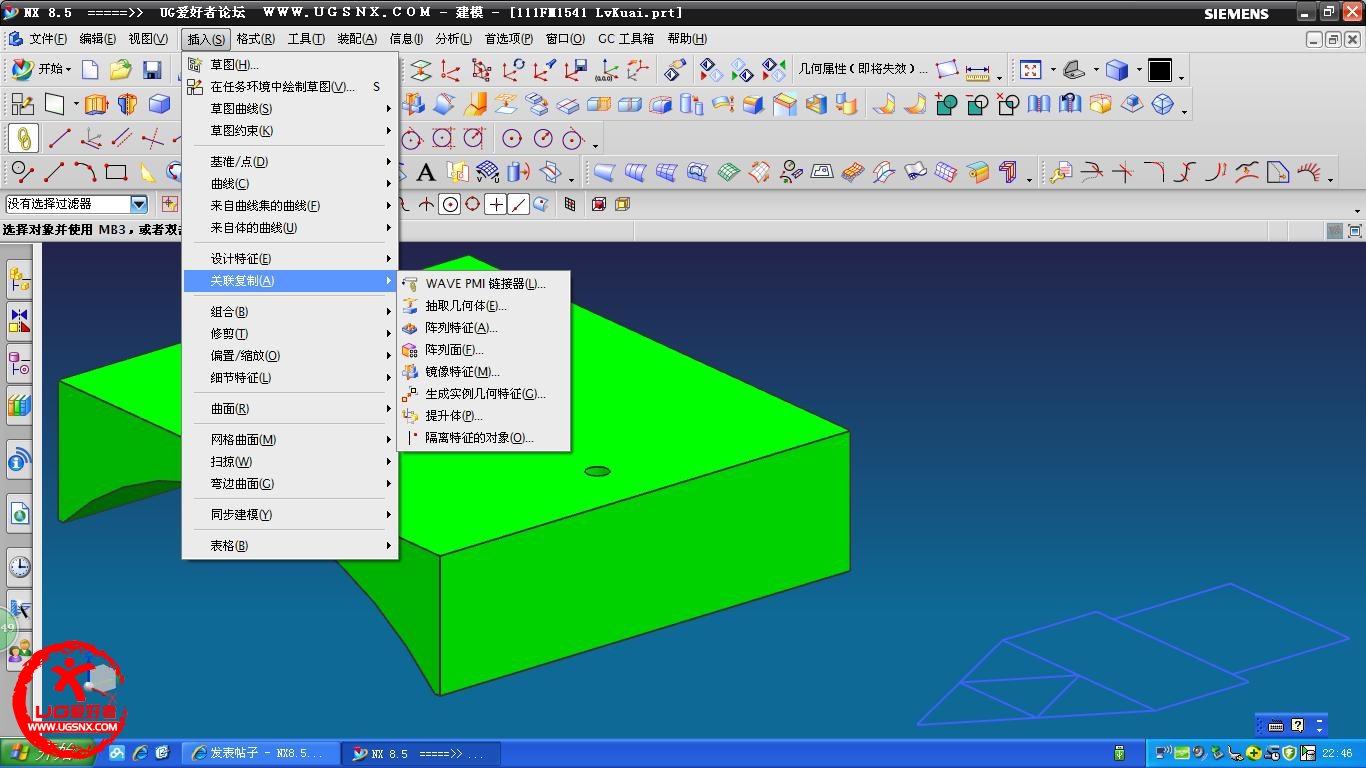
Task: Open a file with the folder icon
Action: coord(121,69)
